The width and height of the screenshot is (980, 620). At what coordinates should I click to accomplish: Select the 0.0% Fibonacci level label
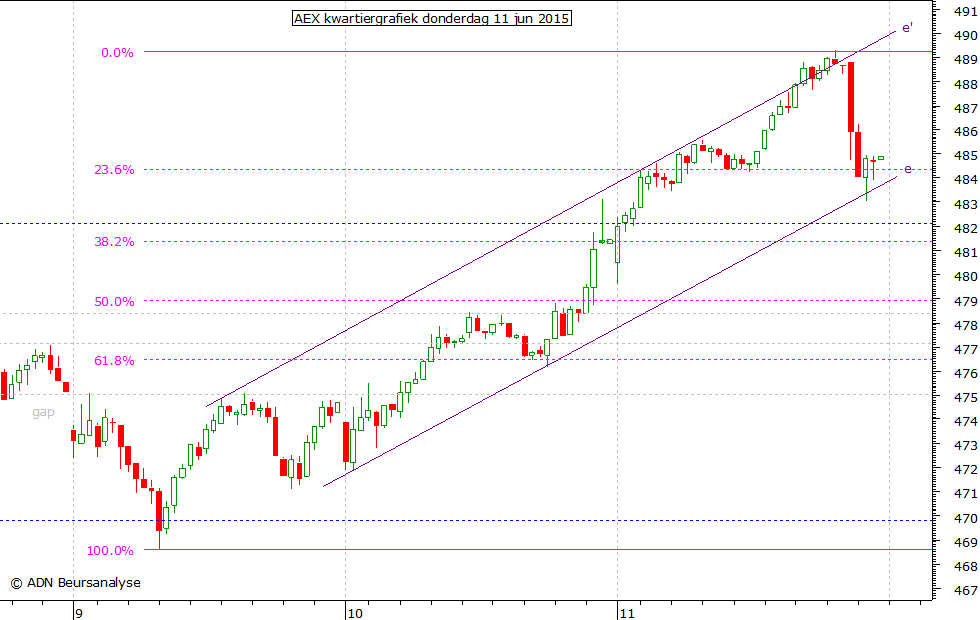point(118,52)
